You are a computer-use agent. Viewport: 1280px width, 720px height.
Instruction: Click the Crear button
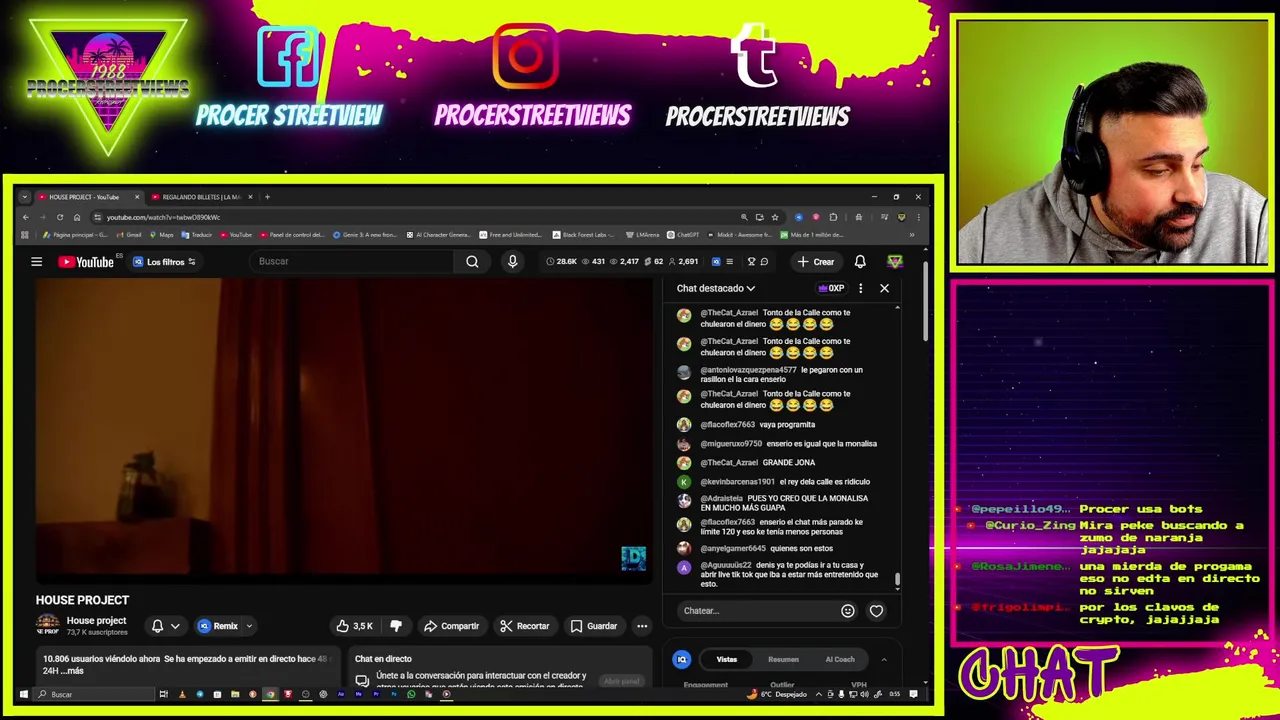click(815, 262)
